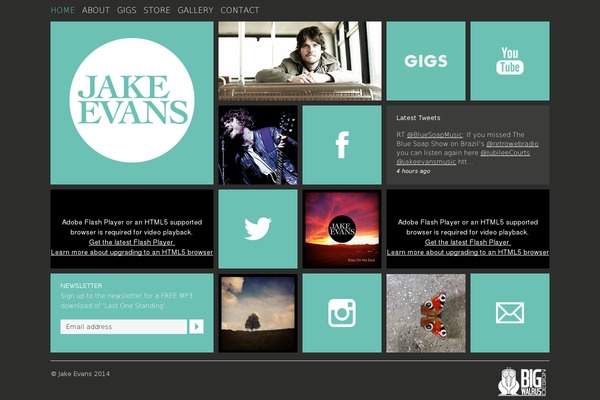Click Learn more about upgrading in right video
600x400 pixels.
coord(468,252)
